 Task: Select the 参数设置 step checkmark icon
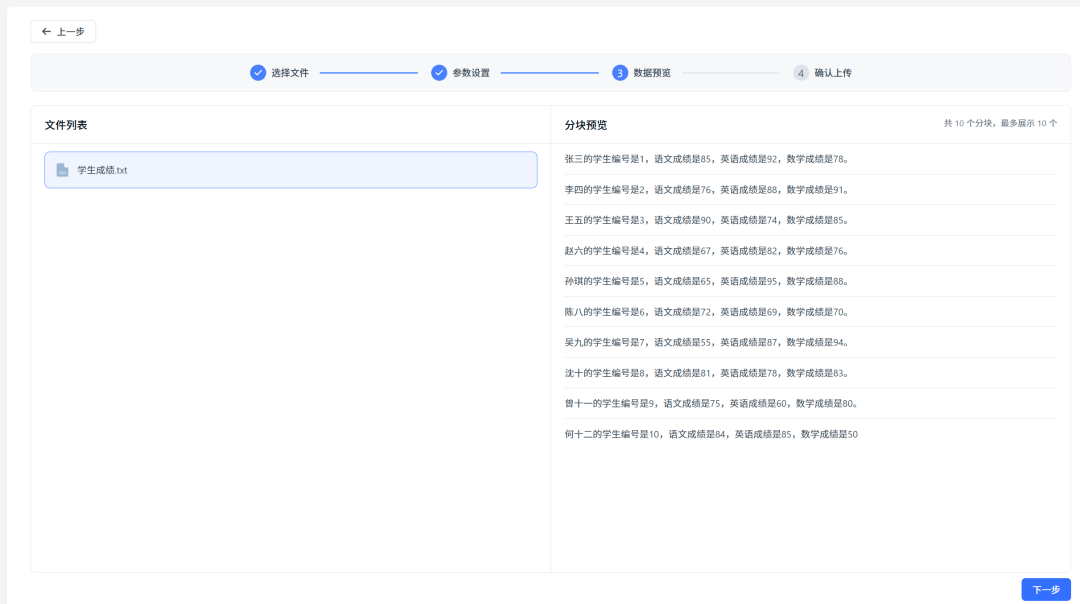point(439,73)
